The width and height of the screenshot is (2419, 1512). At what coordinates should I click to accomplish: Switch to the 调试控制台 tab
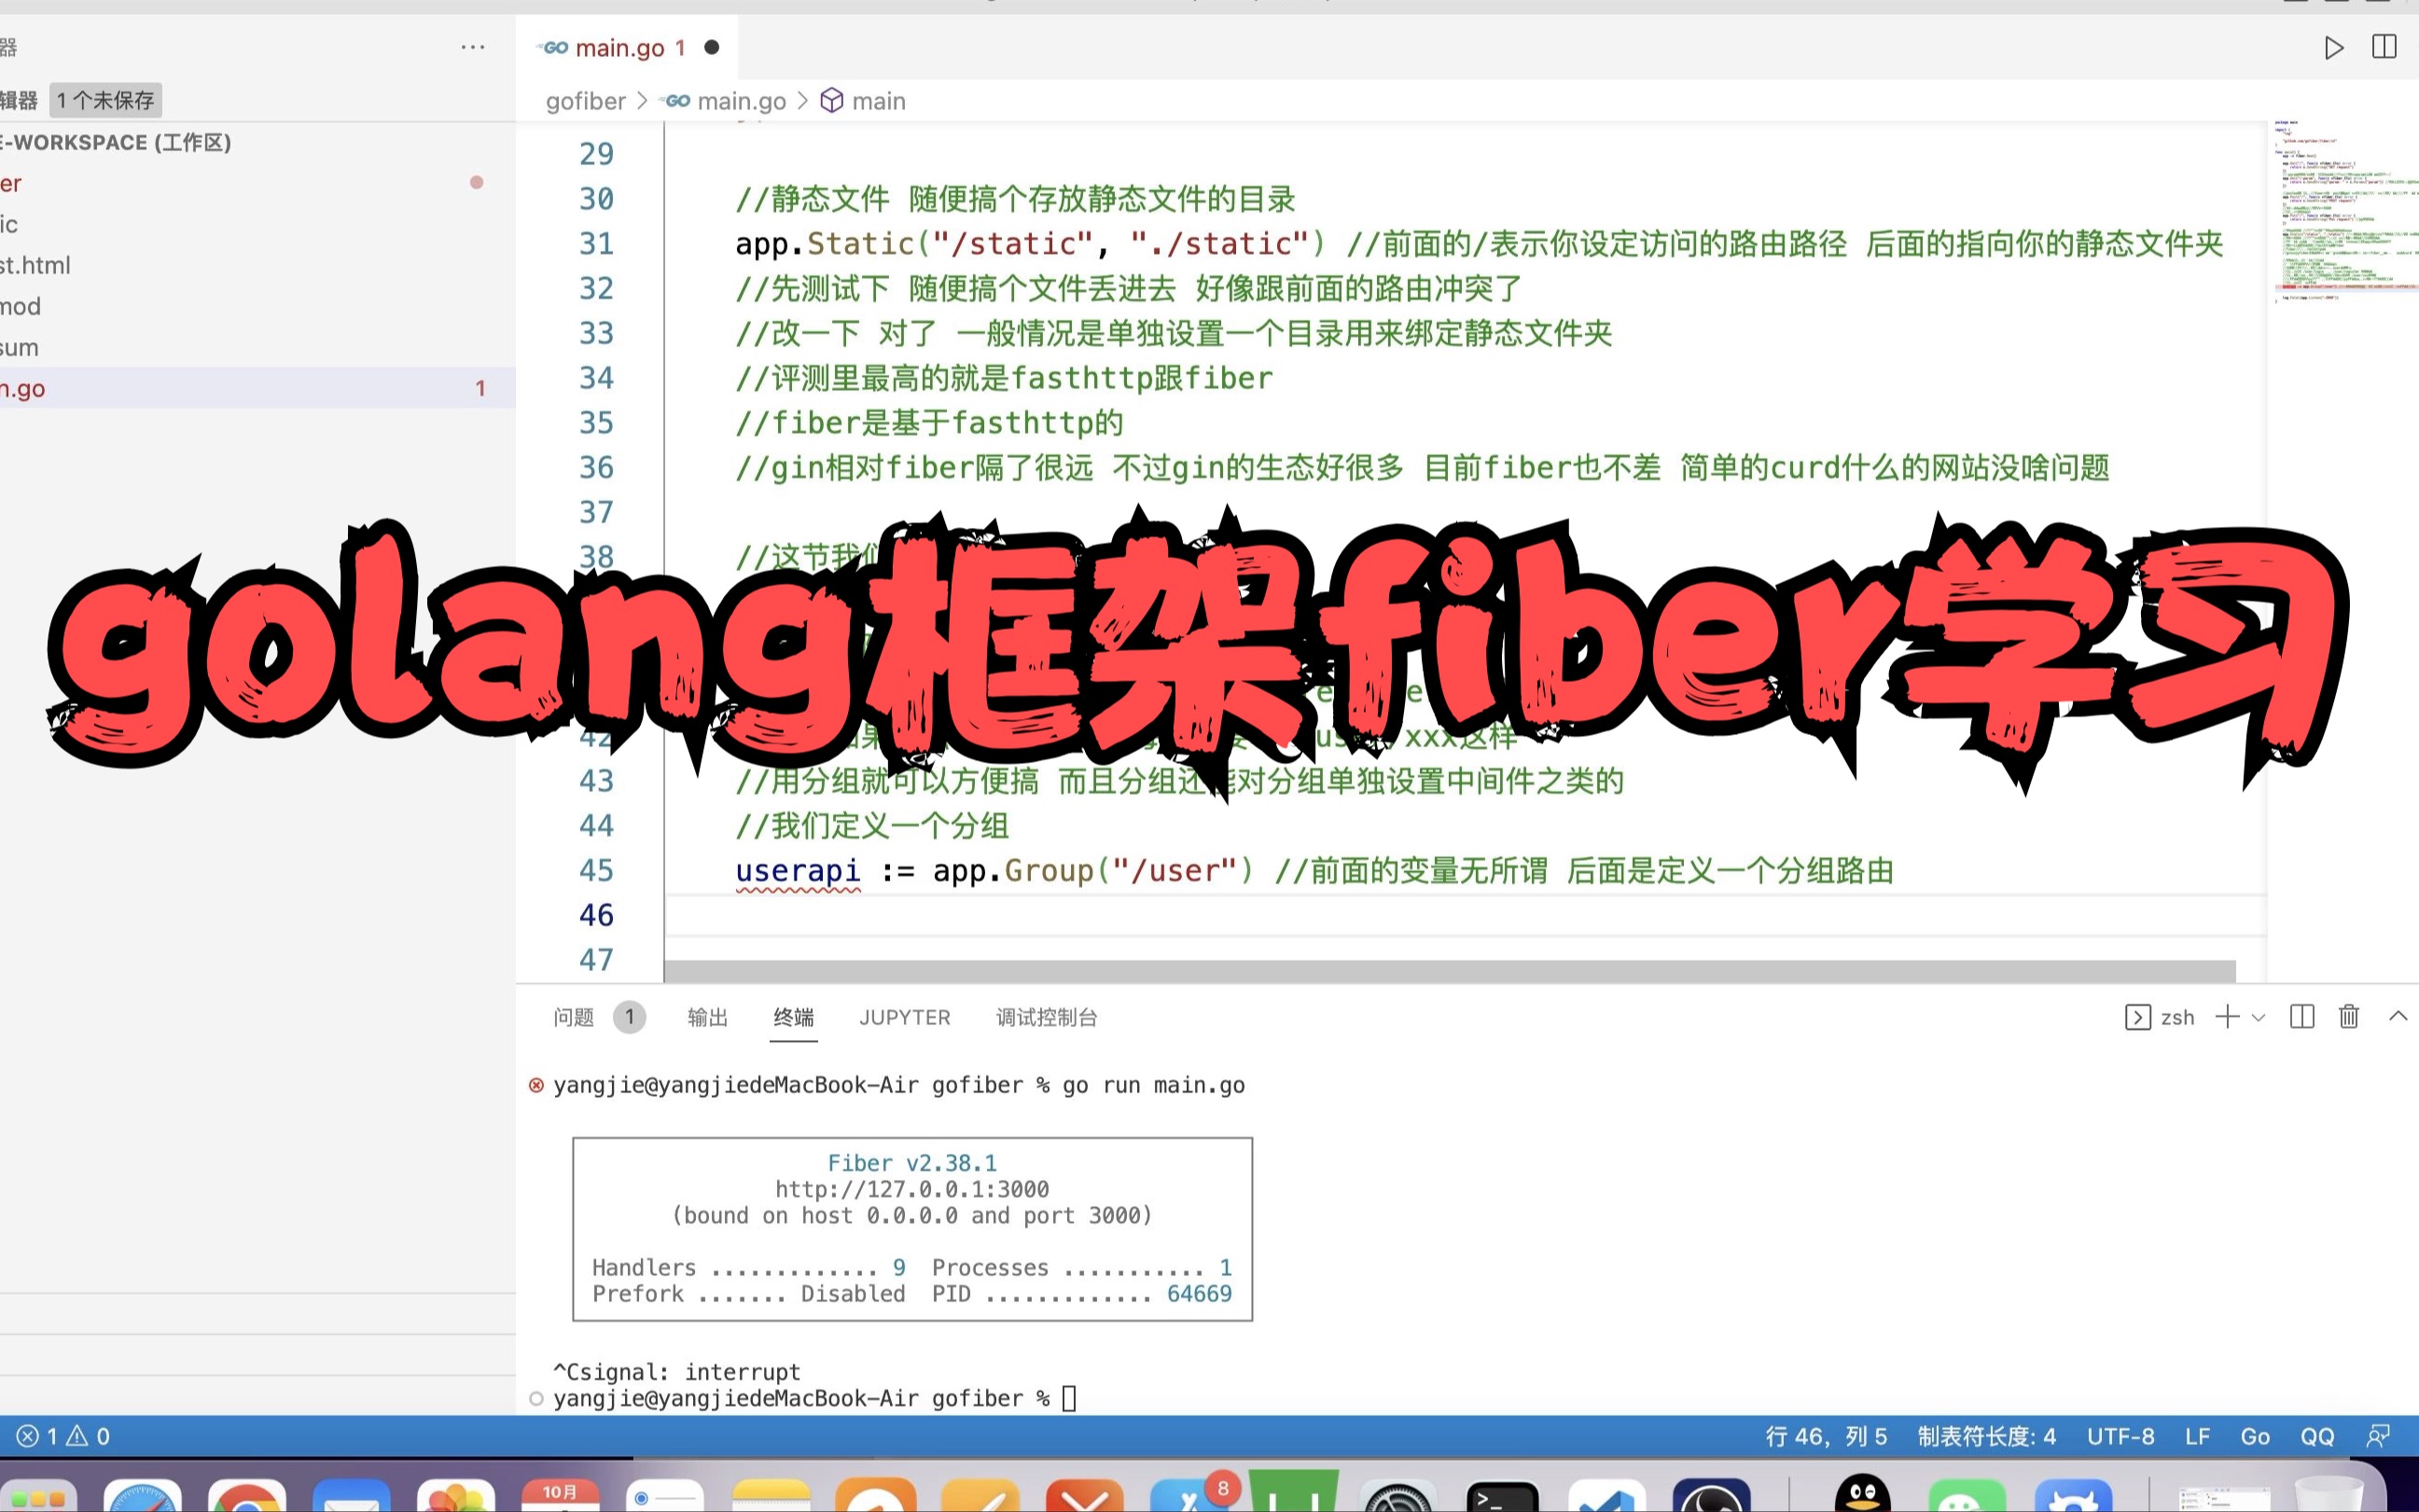pyautogui.click(x=1045, y=1017)
